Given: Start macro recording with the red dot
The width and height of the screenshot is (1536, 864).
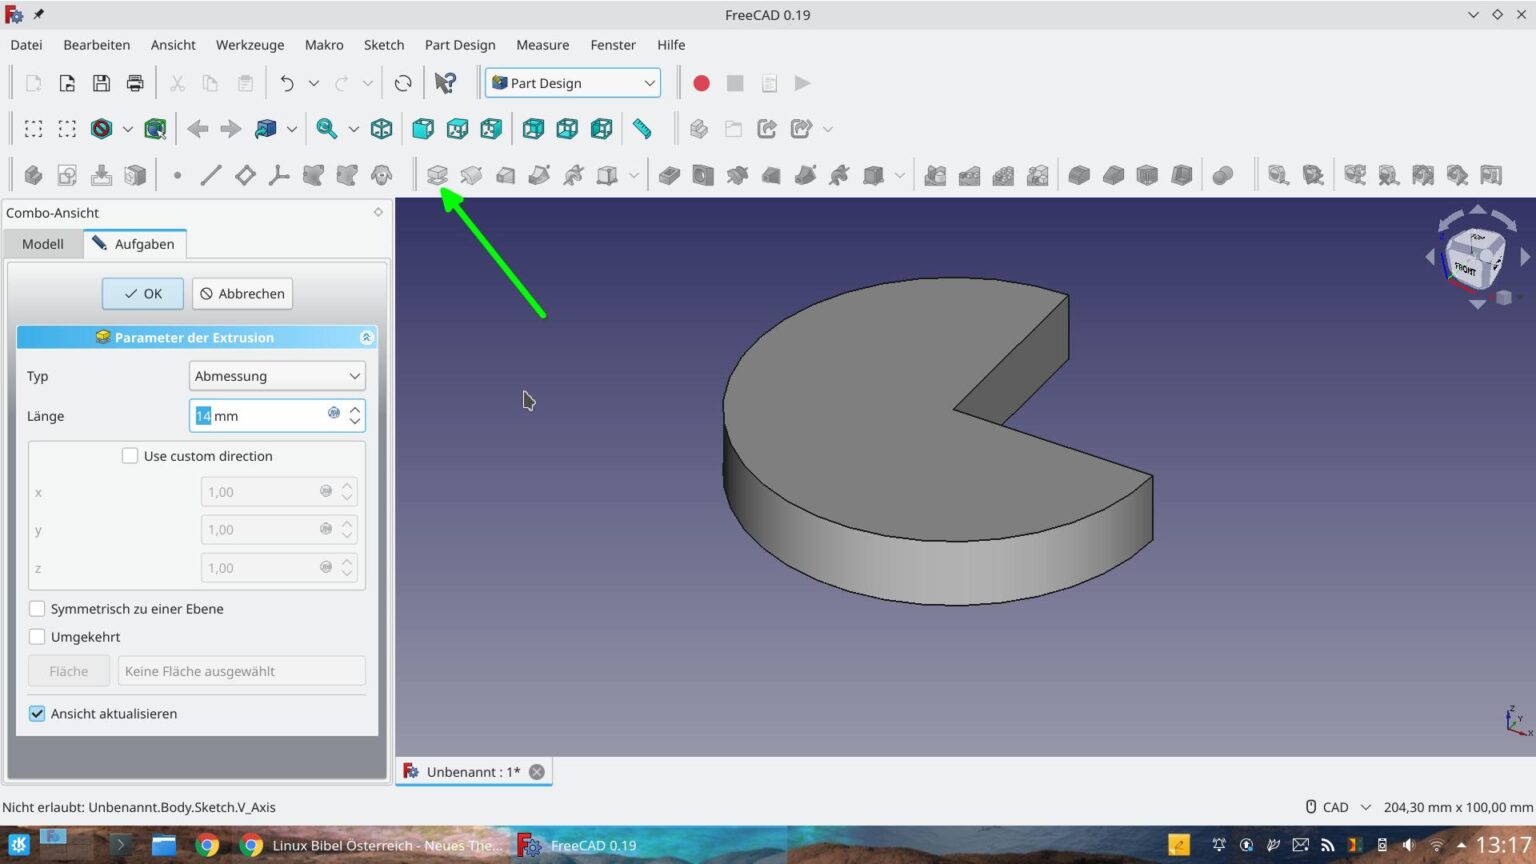Looking at the screenshot, I should coord(701,83).
